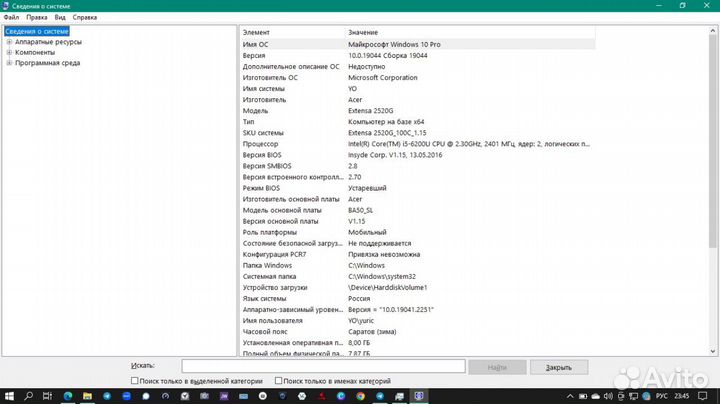Select the 'Роль платформы' row
The height and width of the screenshot is (404, 720).
[x=417, y=232]
